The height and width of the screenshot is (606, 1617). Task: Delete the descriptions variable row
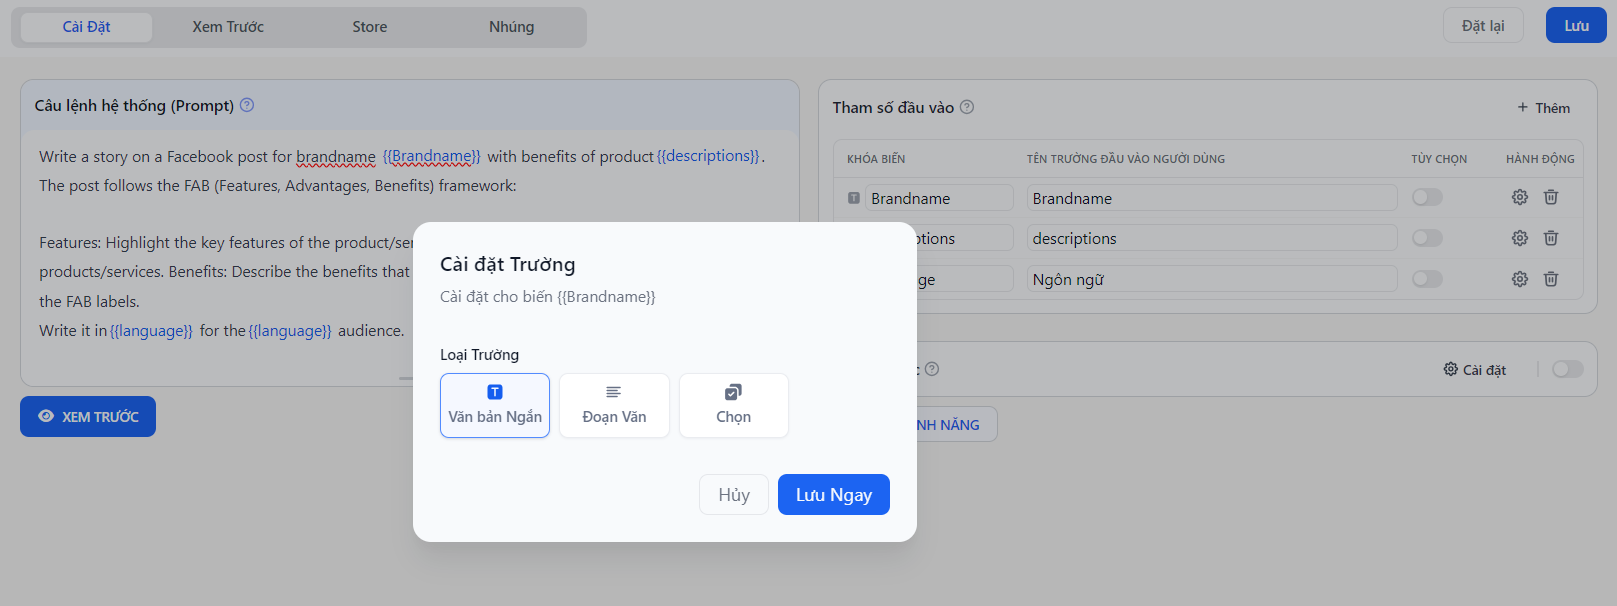tap(1550, 238)
